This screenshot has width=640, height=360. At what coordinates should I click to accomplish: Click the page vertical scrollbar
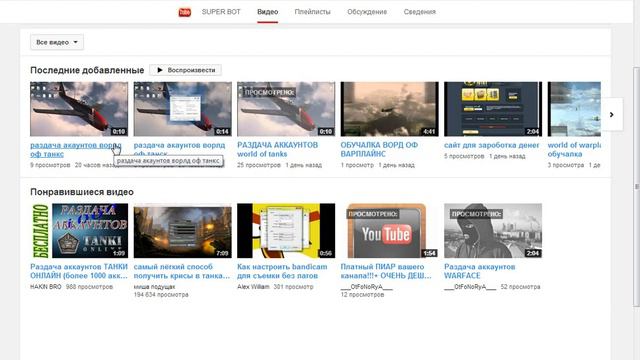(636, 186)
